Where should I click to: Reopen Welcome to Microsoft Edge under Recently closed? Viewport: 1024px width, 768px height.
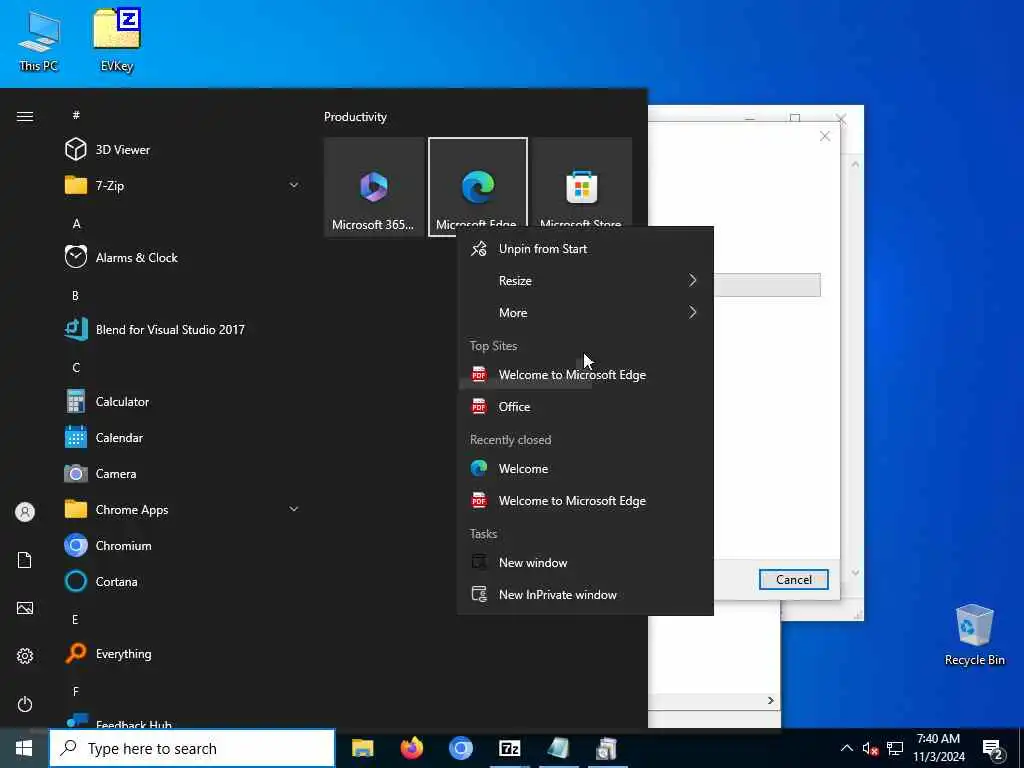point(585,501)
